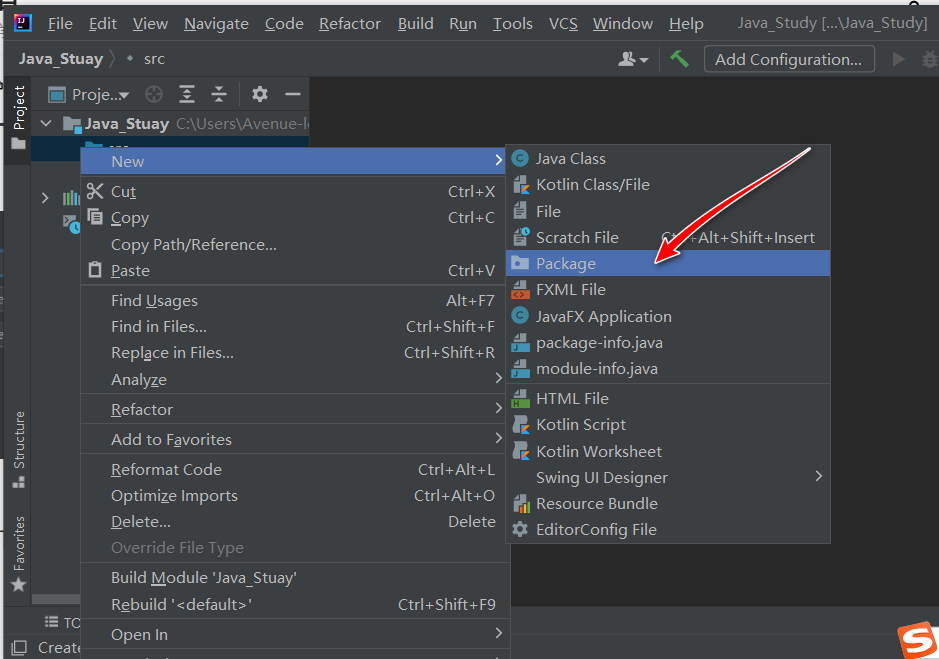The image size is (939, 659).
Task: Expand the Add to Favorites submenu
Action: (x=498, y=438)
